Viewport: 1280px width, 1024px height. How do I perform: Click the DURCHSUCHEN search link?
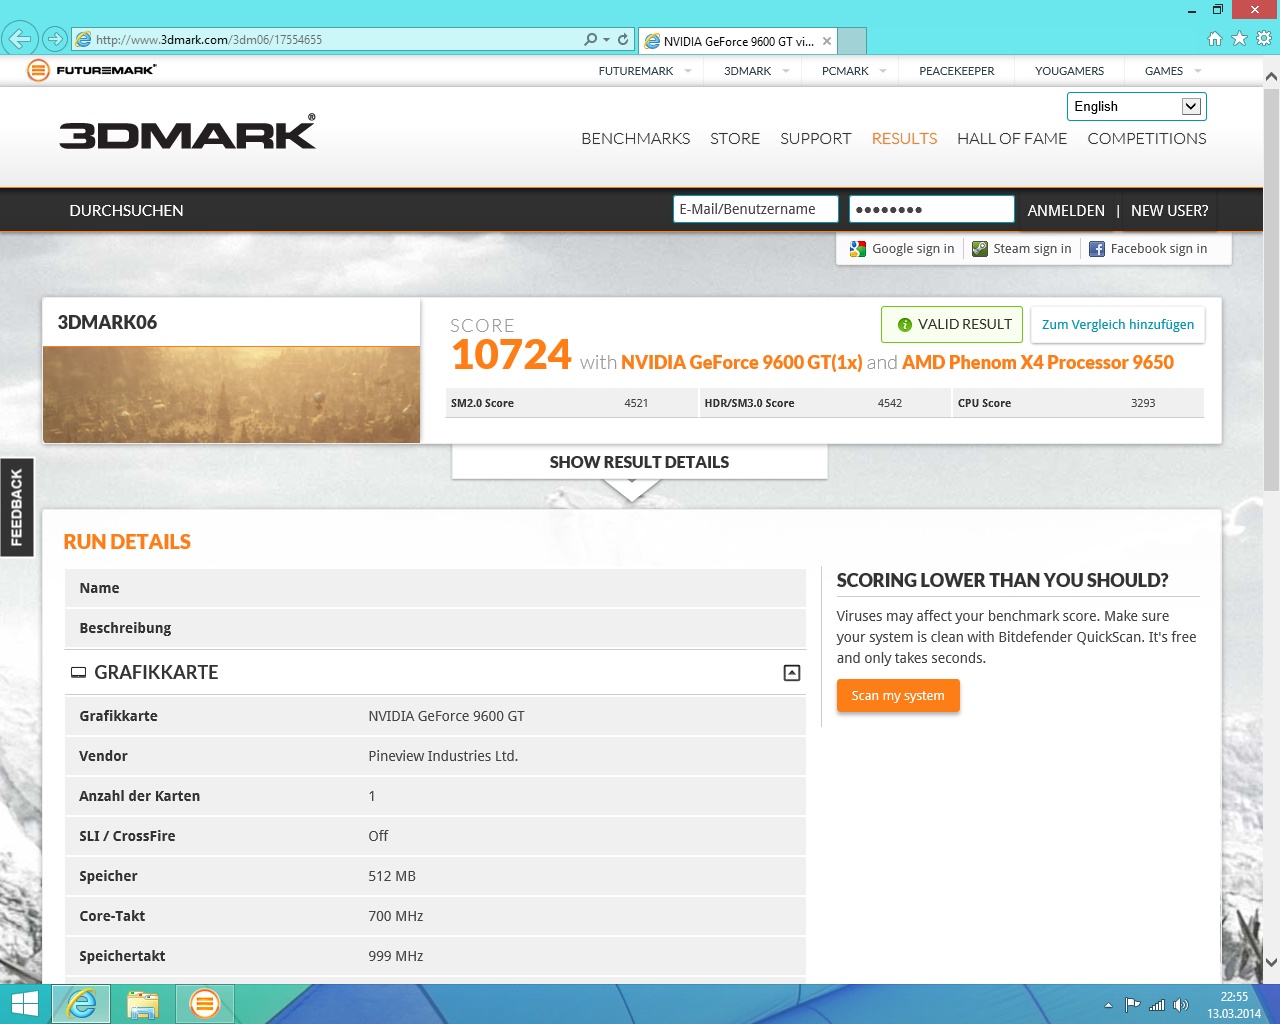click(126, 211)
